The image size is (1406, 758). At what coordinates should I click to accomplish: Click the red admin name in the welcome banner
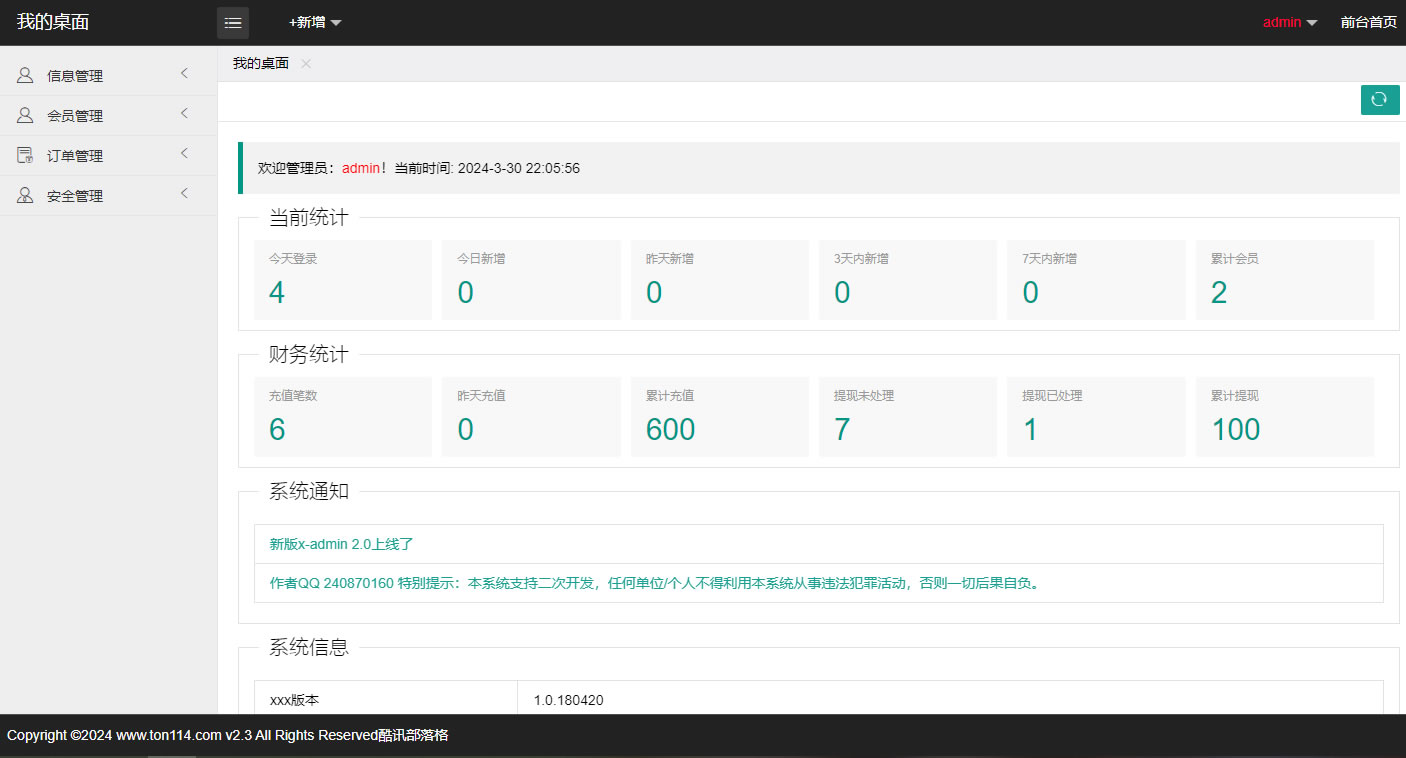coord(361,168)
